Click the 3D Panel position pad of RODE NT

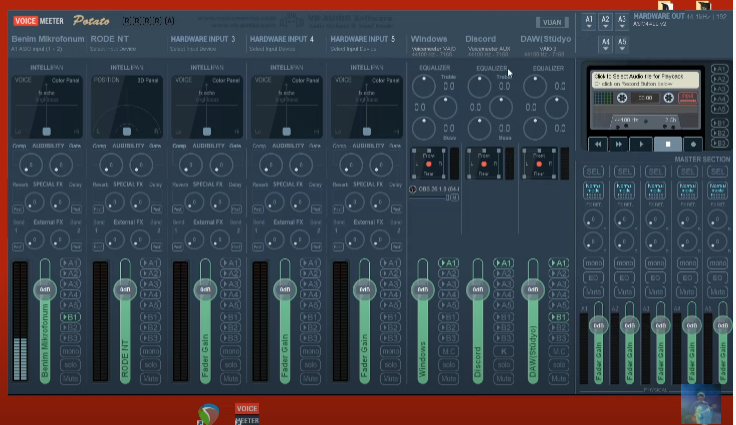coord(127,107)
